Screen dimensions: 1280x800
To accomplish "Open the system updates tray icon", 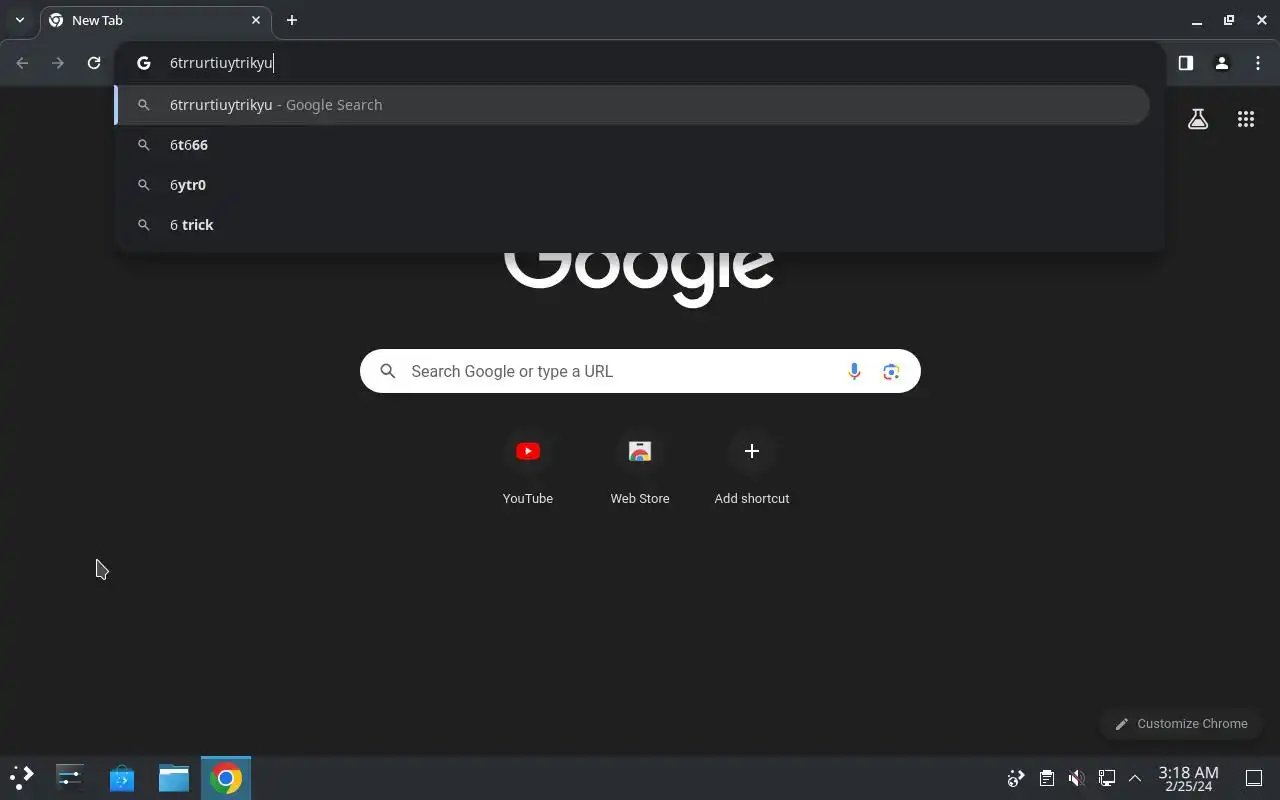I will (x=1016, y=778).
